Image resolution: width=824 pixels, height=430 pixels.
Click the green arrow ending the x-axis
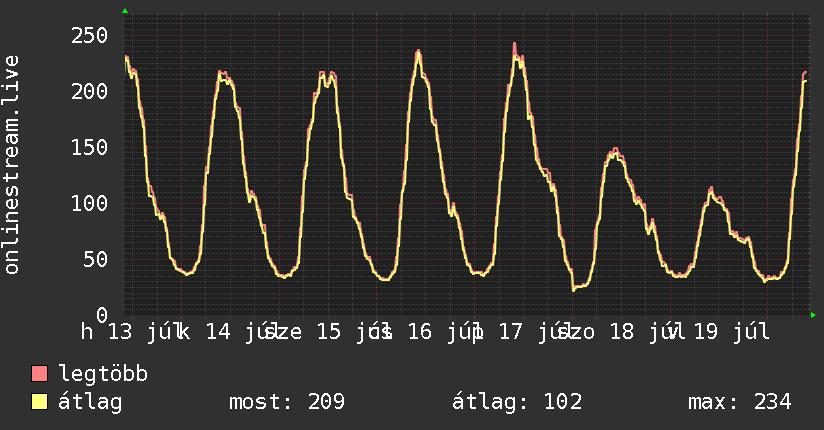click(x=813, y=315)
